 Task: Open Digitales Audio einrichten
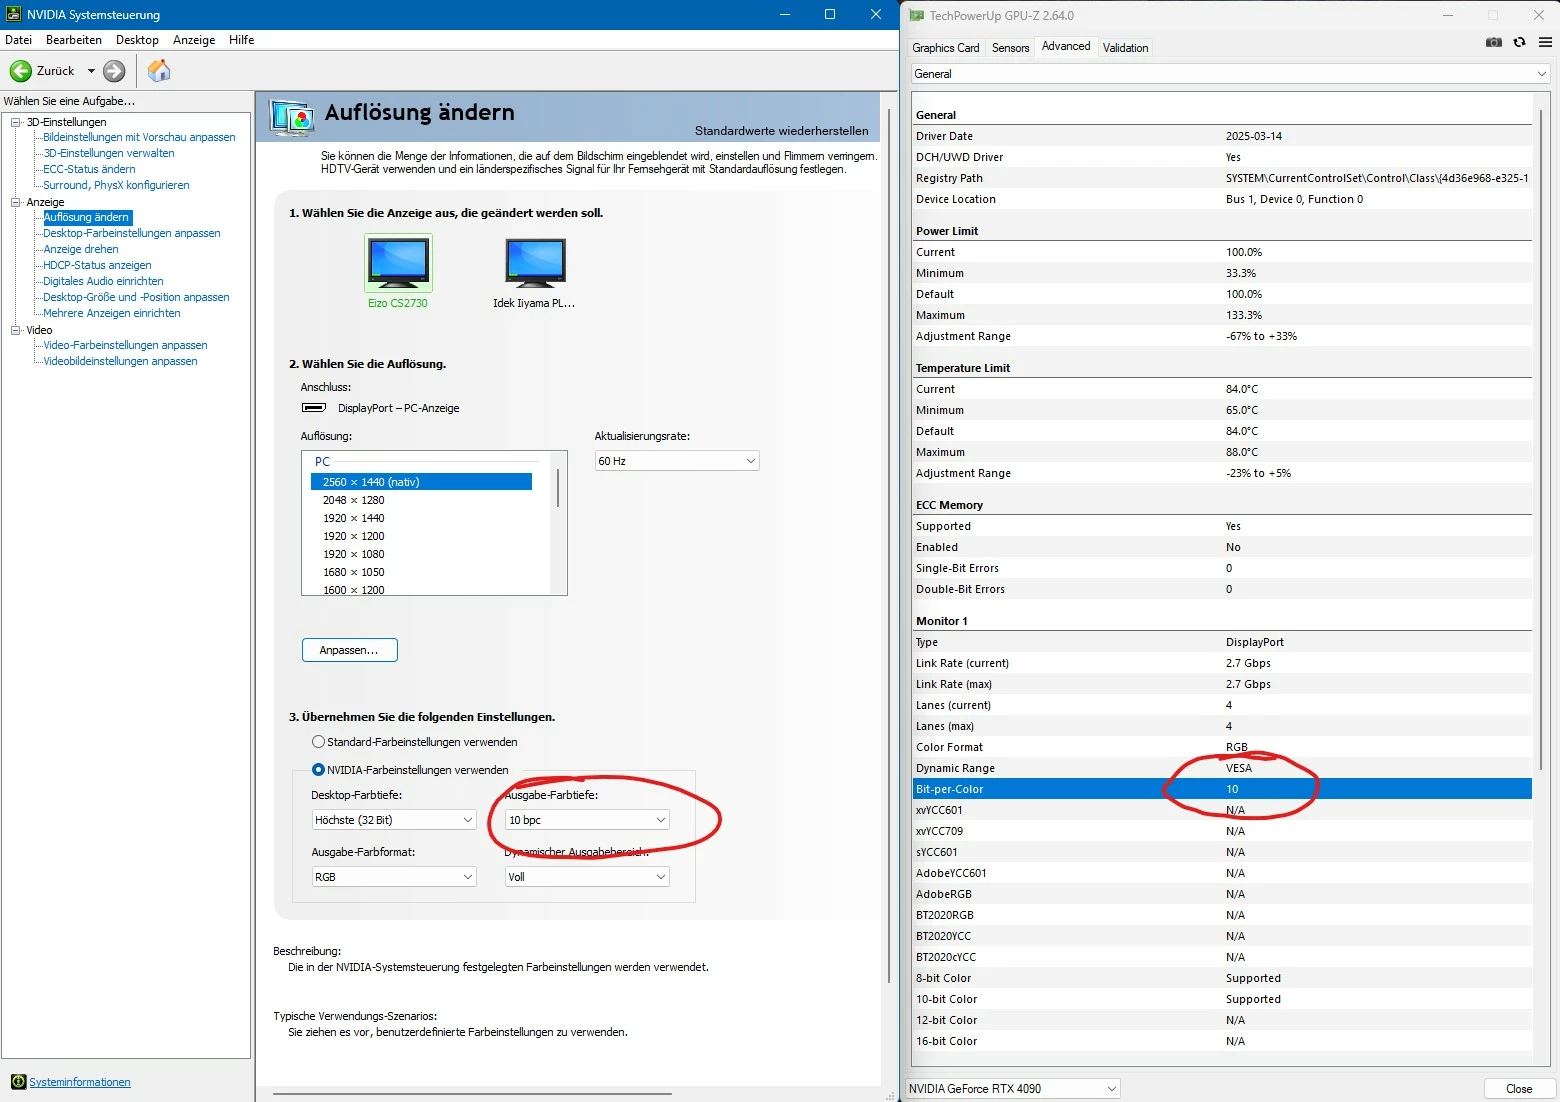point(103,281)
